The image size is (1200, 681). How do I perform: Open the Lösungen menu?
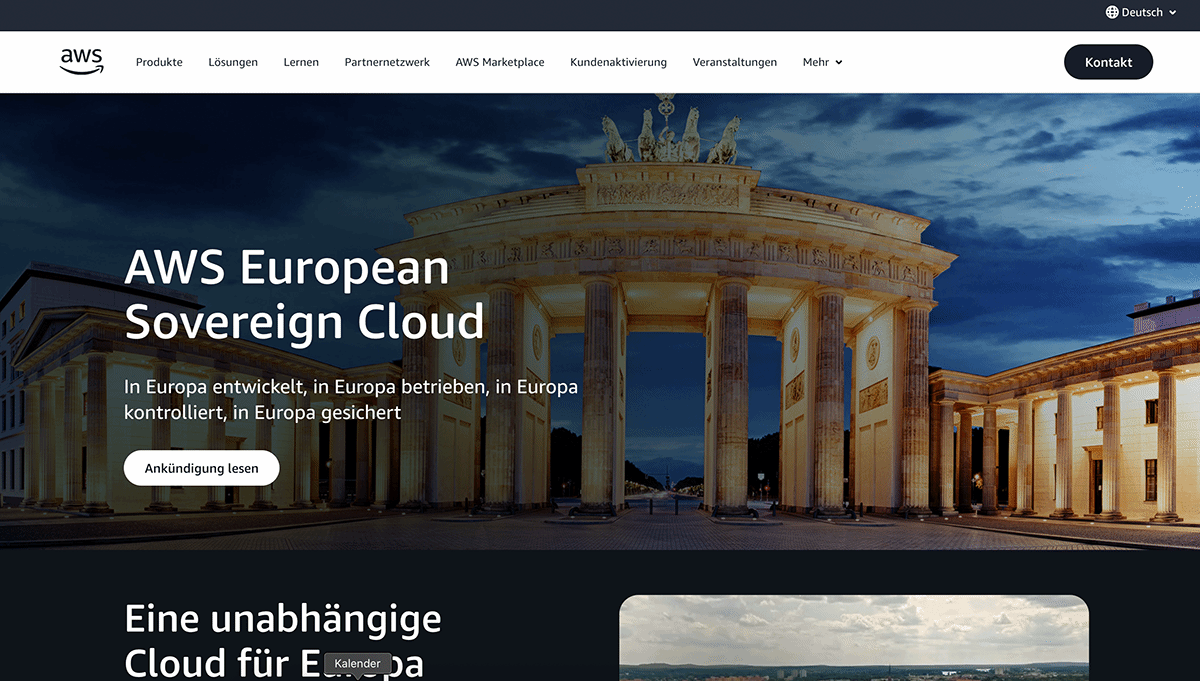[x=233, y=62]
